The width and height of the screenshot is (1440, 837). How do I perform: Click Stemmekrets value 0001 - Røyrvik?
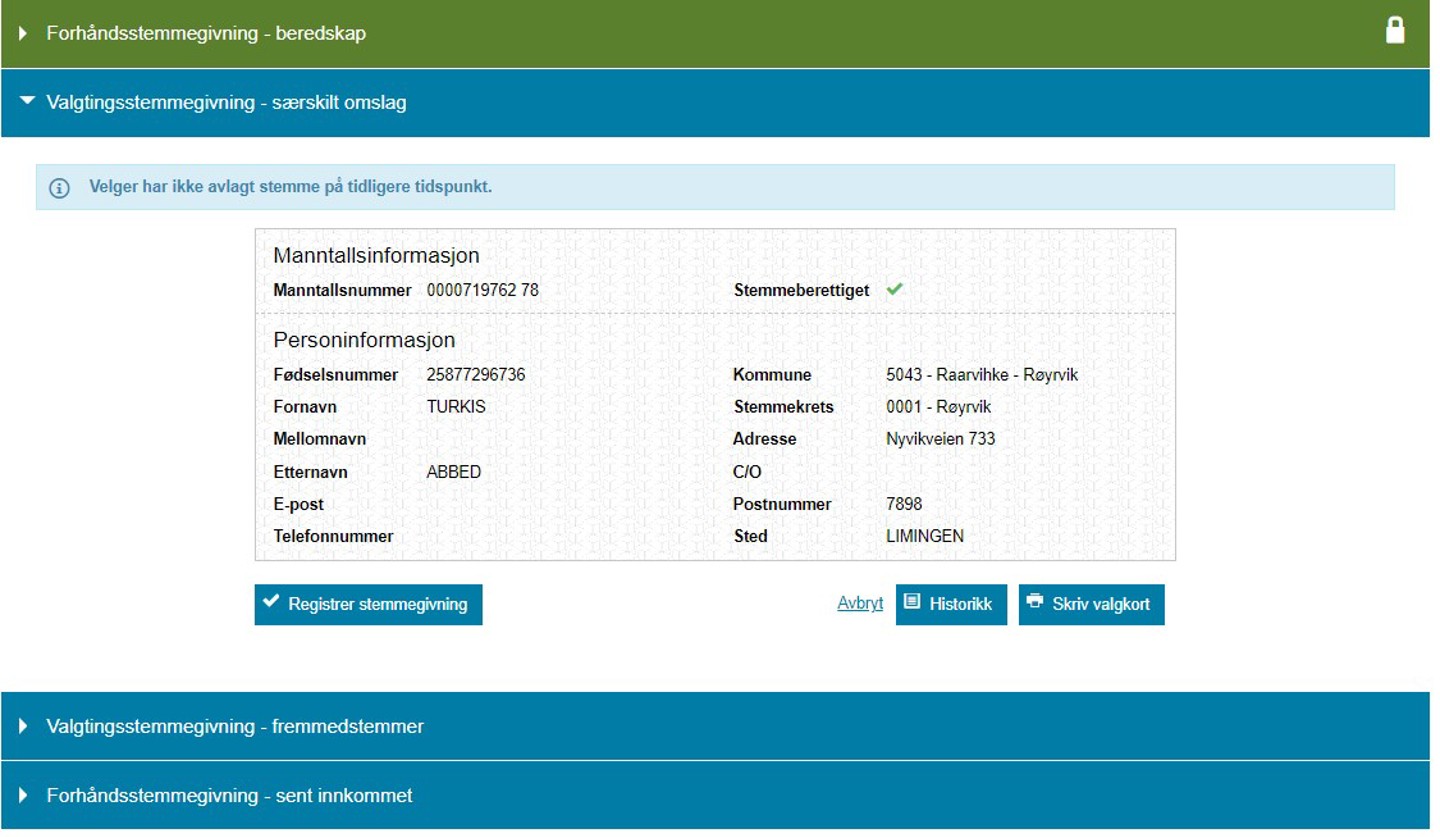(938, 407)
